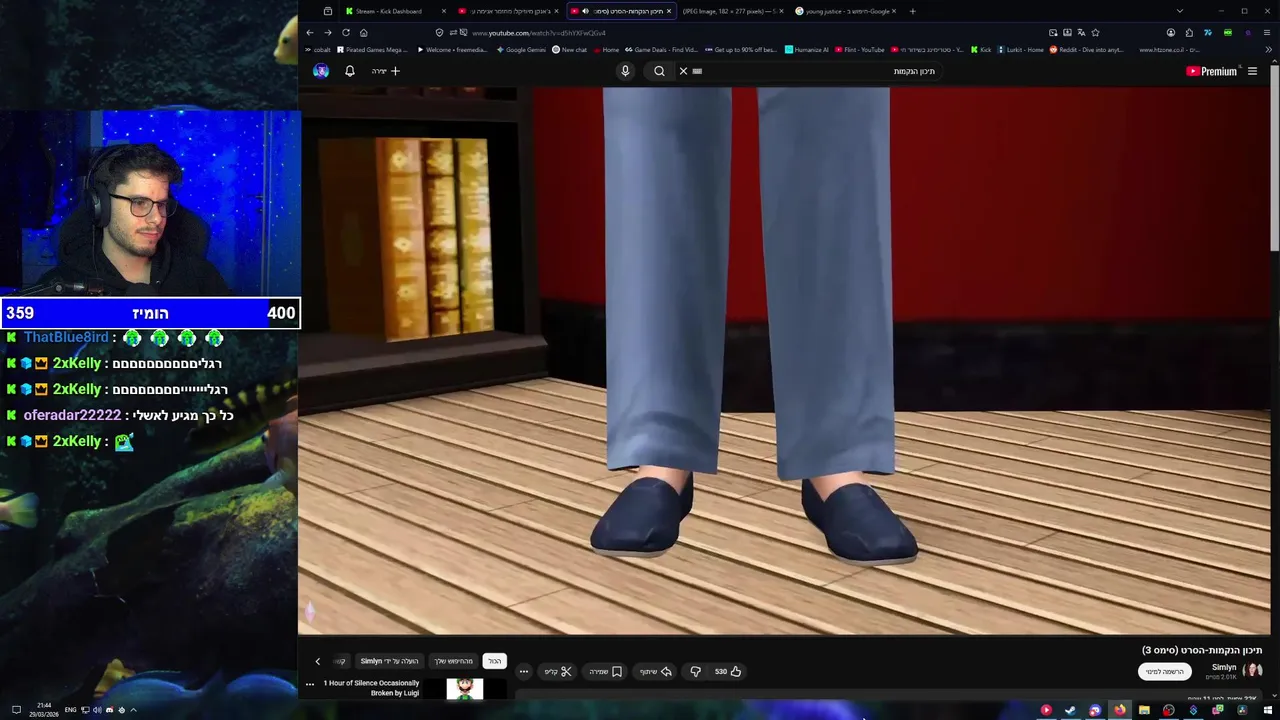Open the Windows notification center icon
This screenshot has width=1280, height=720.
point(16,710)
